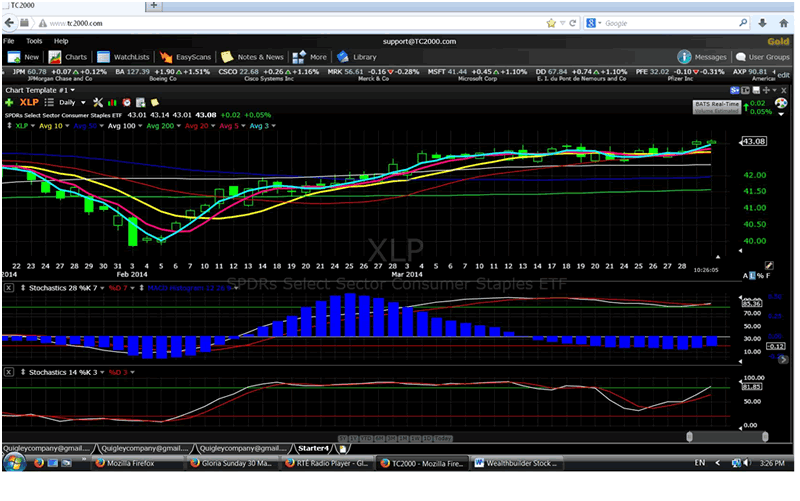
Task: Close the Stochastics 14 indicator pane
Action: 8,371
